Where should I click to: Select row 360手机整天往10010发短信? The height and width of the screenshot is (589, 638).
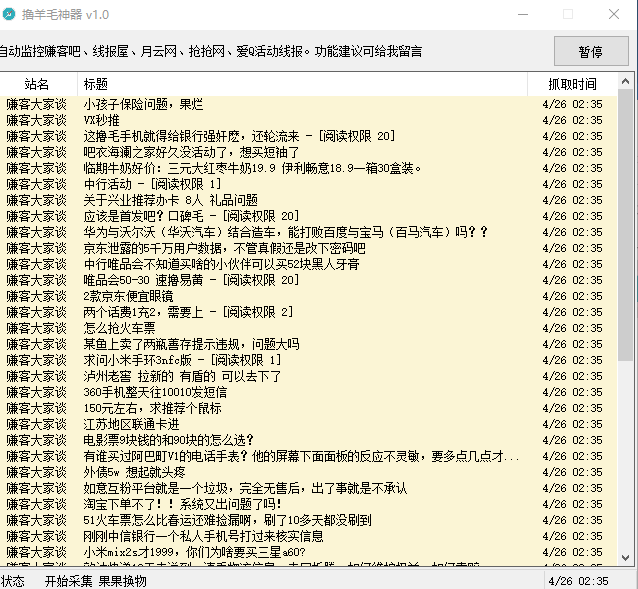click(x=308, y=392)
